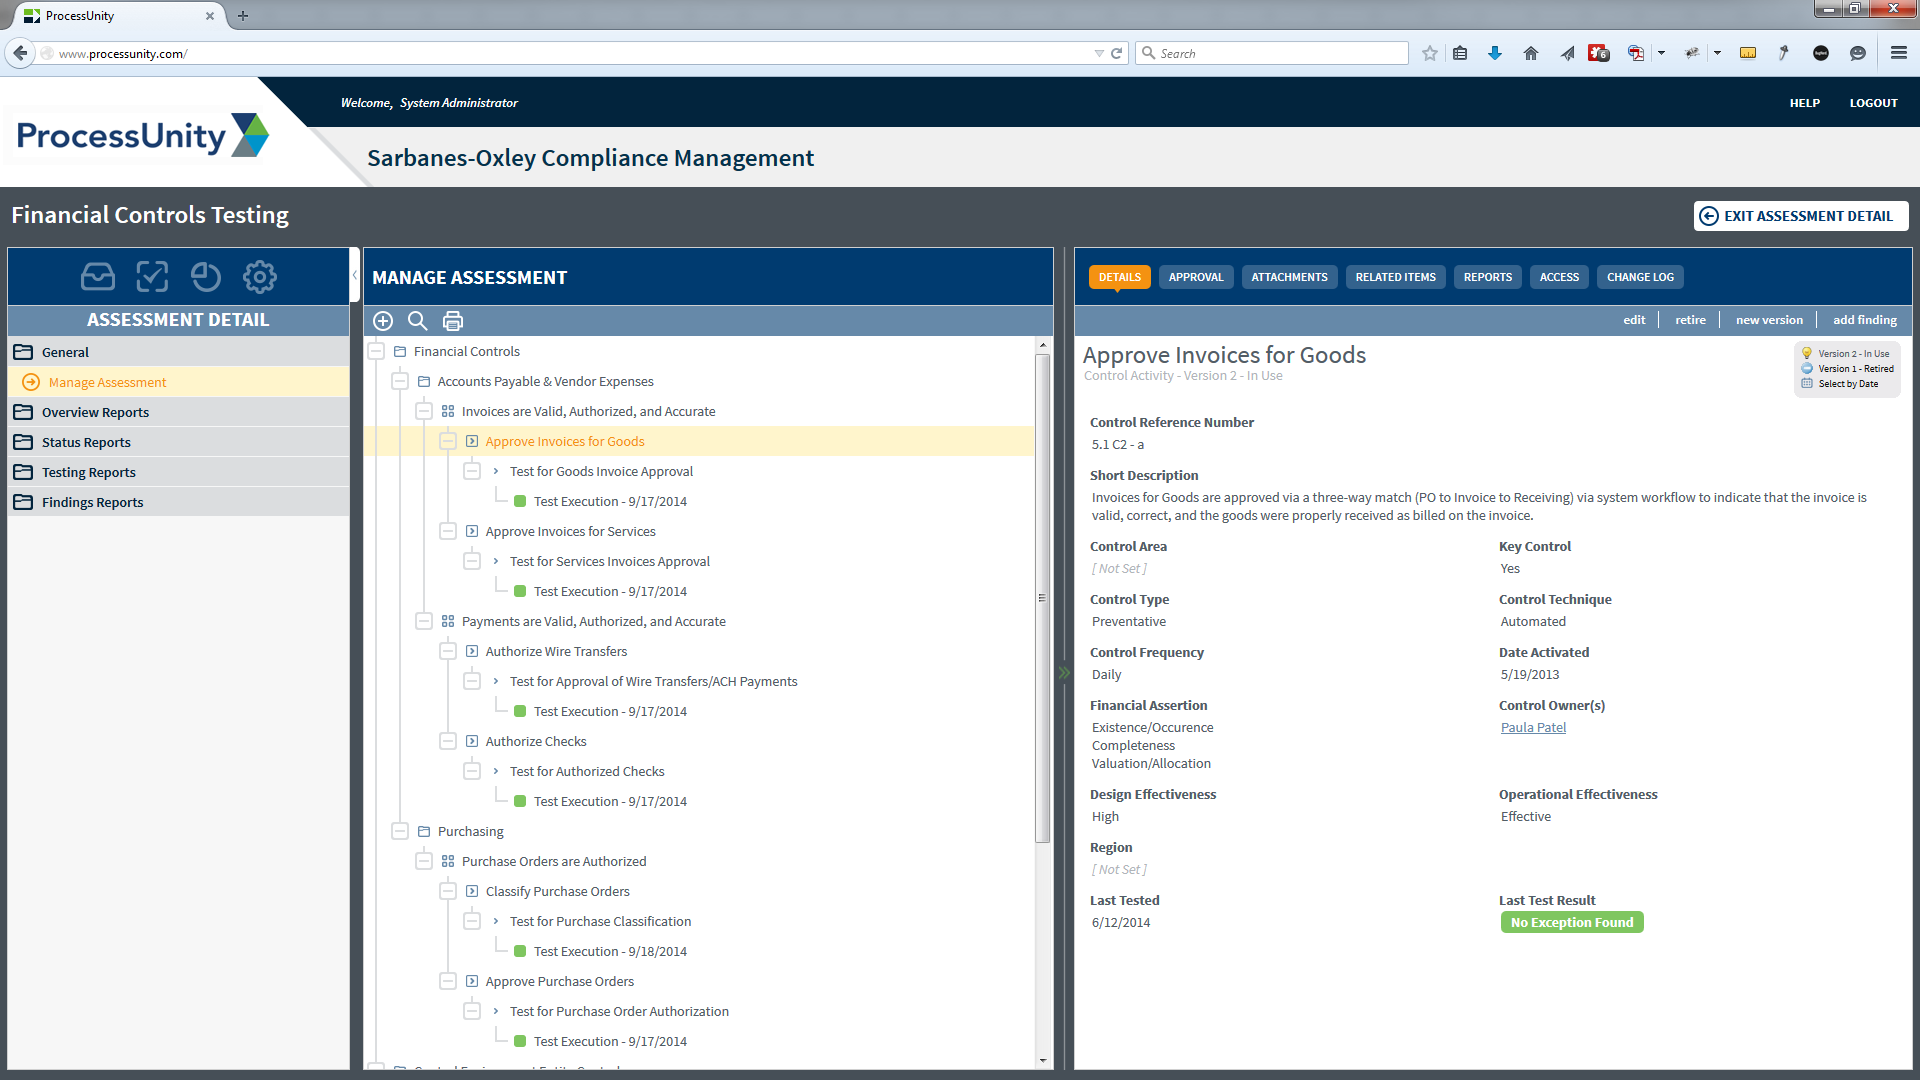The image size is (1920, 1080).
Task: Open Select by Date with the calendar icon
Action: pyautogui.click(x=1807, y=383)
